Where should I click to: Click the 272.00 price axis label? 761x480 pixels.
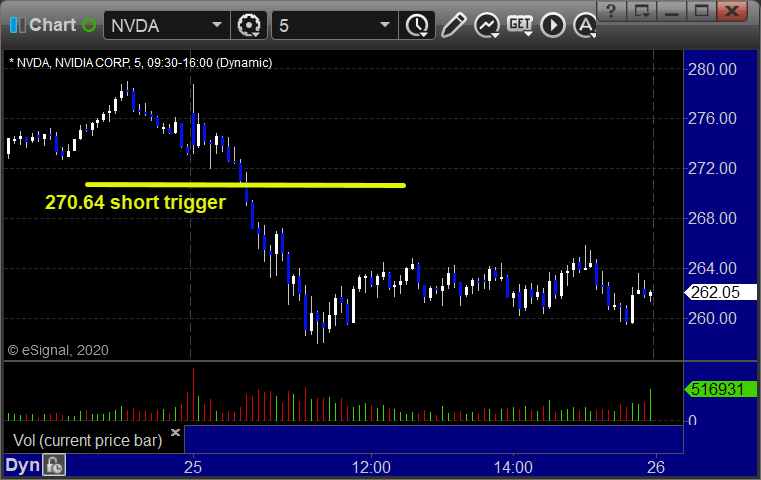712,168
